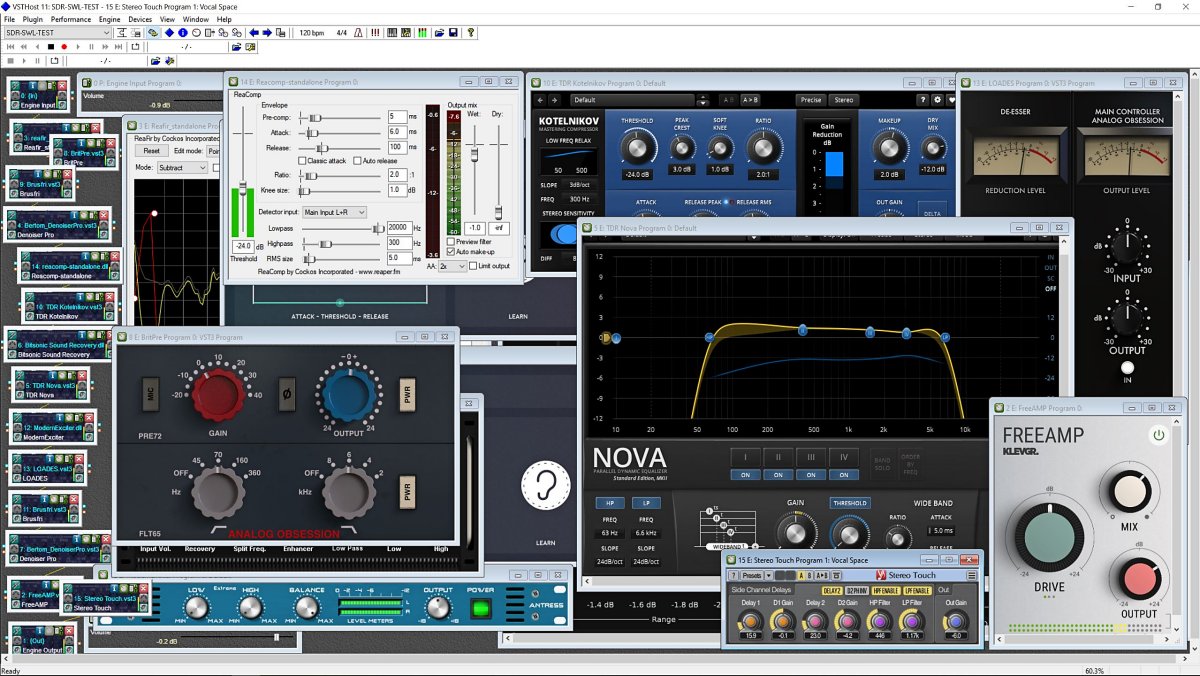
Task: Open the ReaFir Mode Subtract dropdown
Action: coord(182,168)
